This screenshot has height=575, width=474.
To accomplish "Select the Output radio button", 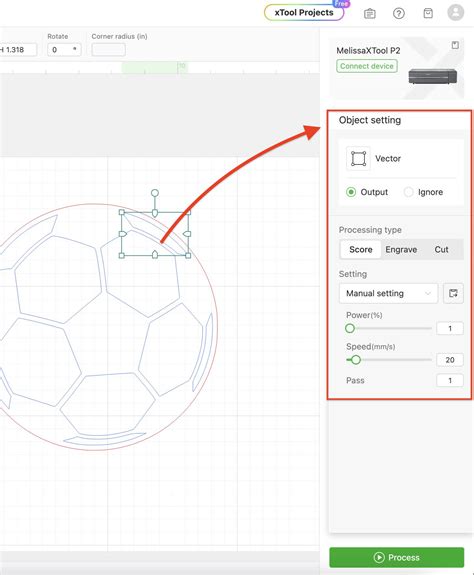I will [351, 192].
